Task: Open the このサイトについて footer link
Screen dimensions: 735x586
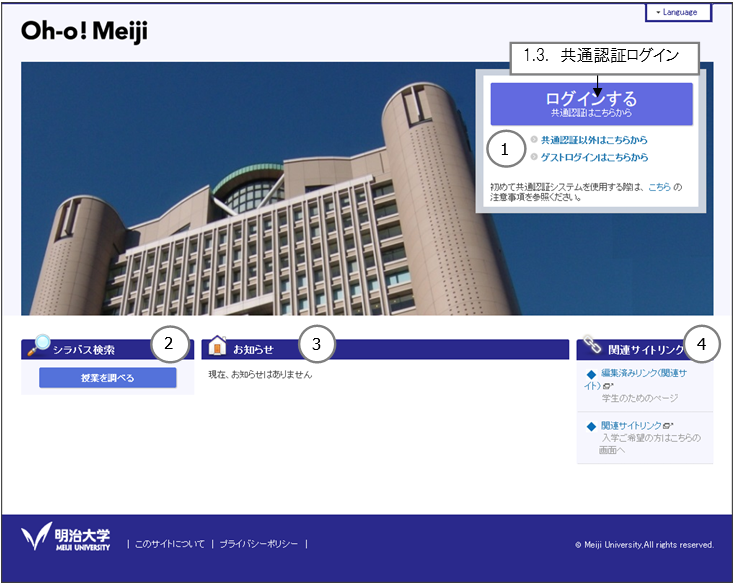Action: tap(170, 544)
